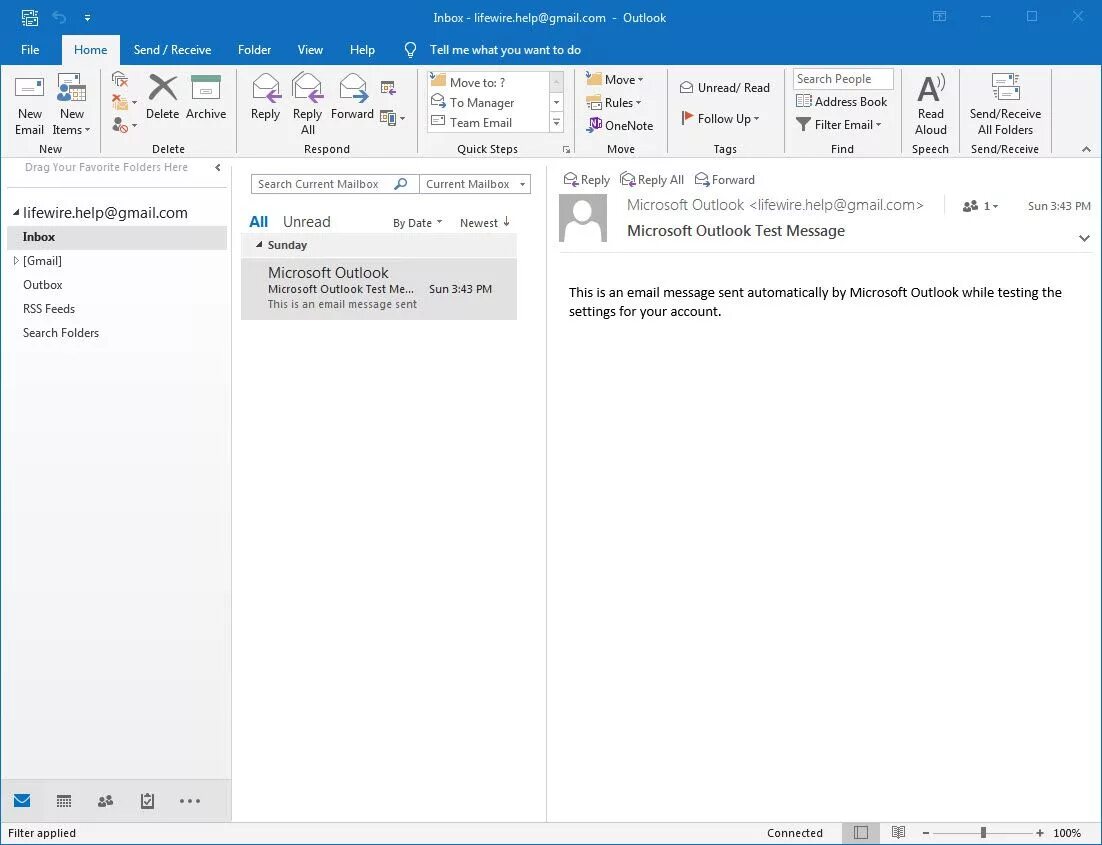Screen dimensions: 1102x845
Task: Open Manage Quick Steps dialog launcher
Action: tap(566, 149)
